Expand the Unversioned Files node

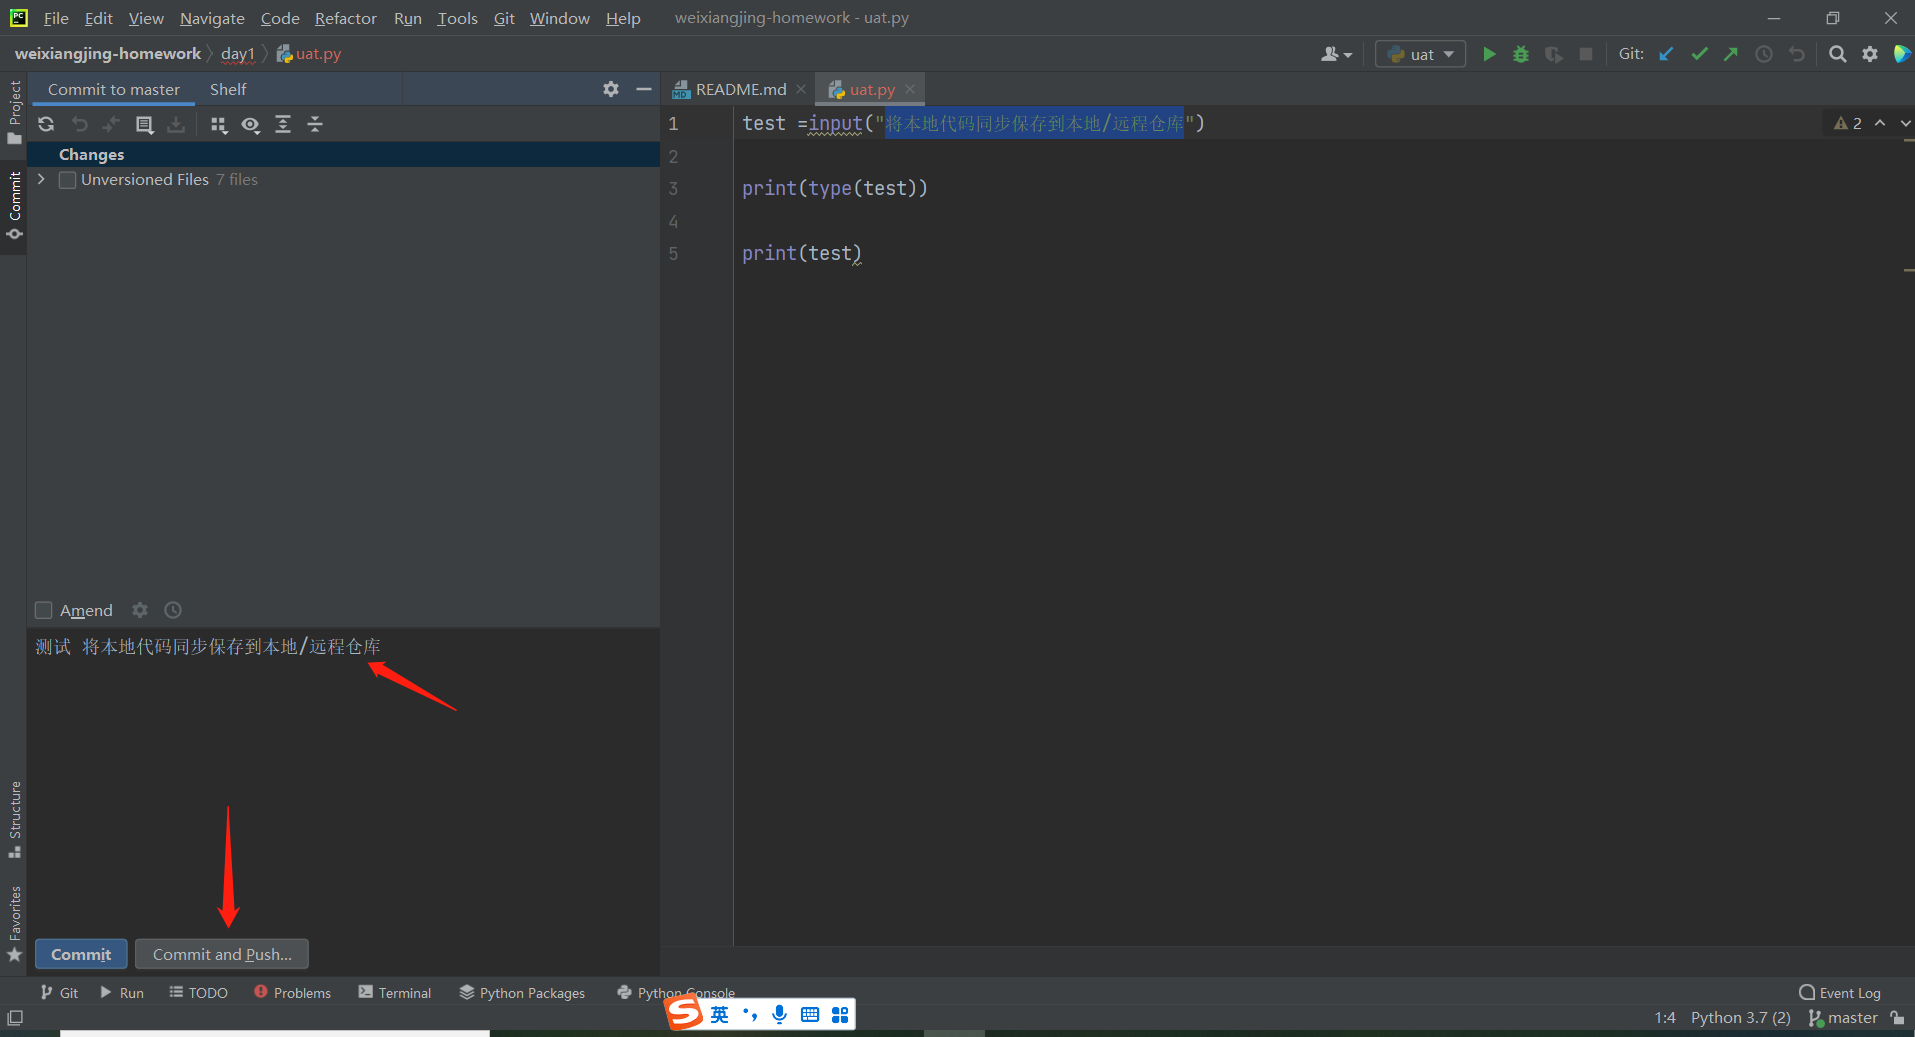coord(41,179)
